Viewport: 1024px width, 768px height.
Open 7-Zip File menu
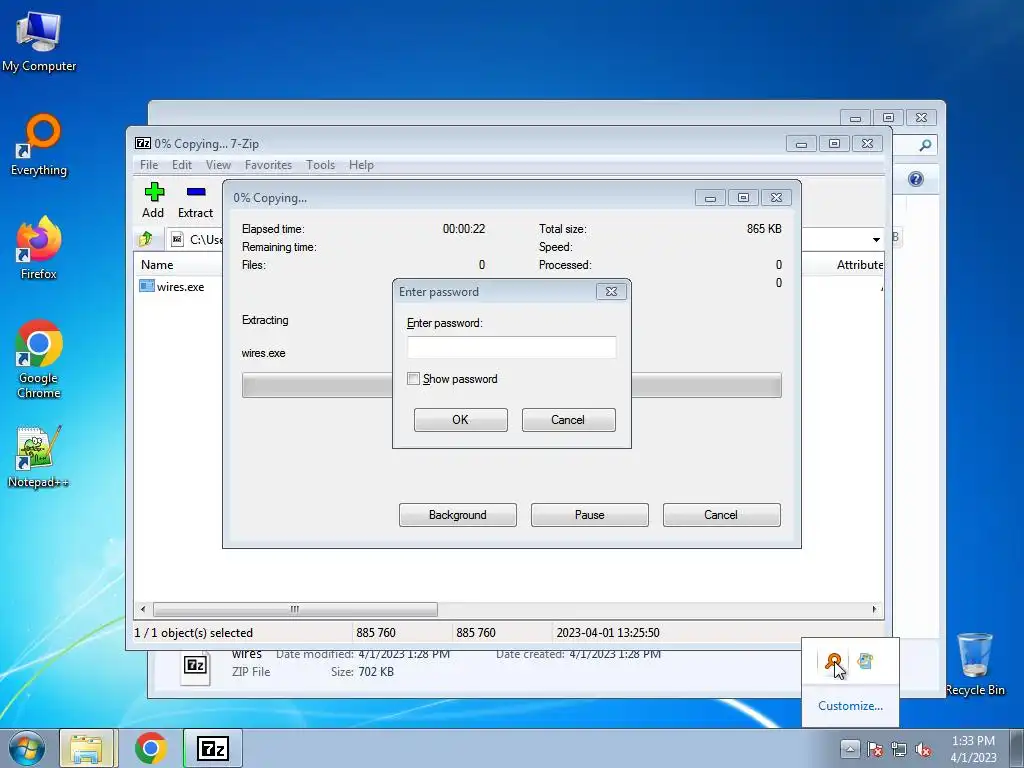tap(149, 165)
